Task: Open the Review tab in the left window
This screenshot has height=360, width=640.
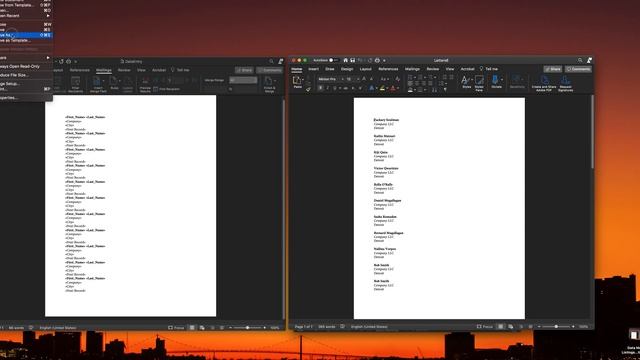Action: pos(124,70)
